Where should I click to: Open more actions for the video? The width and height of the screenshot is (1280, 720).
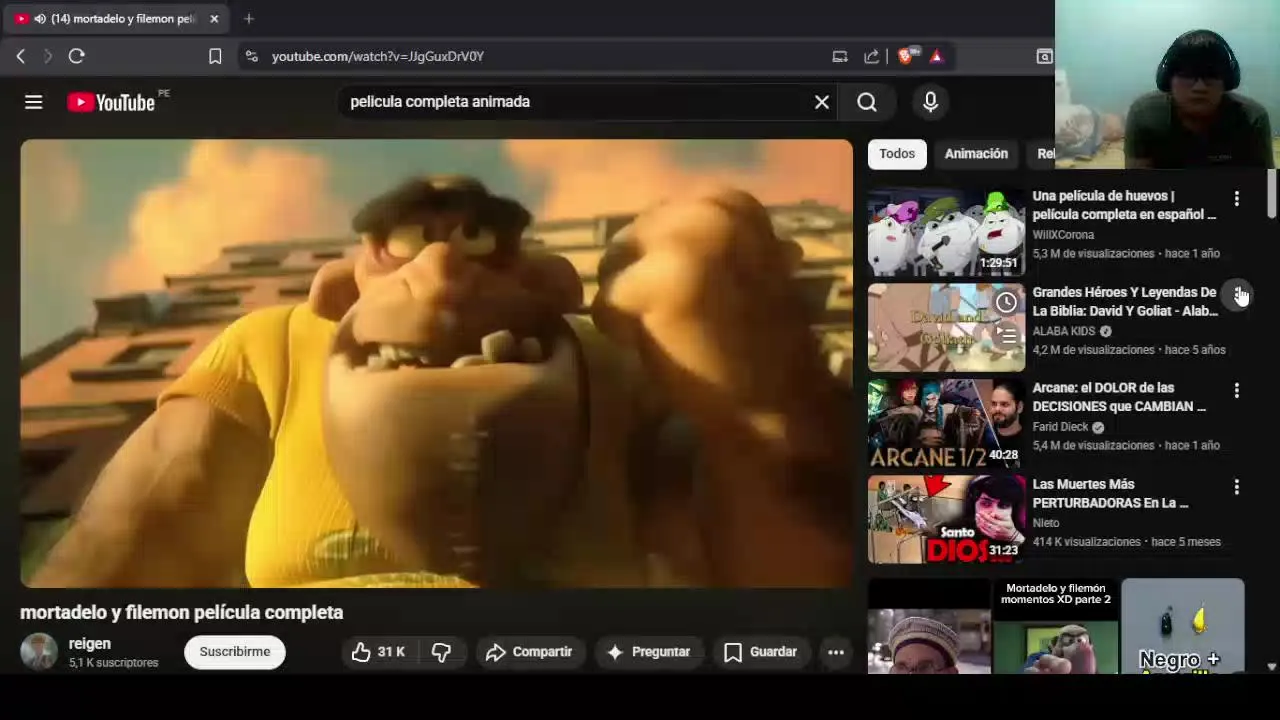point(836,652)
